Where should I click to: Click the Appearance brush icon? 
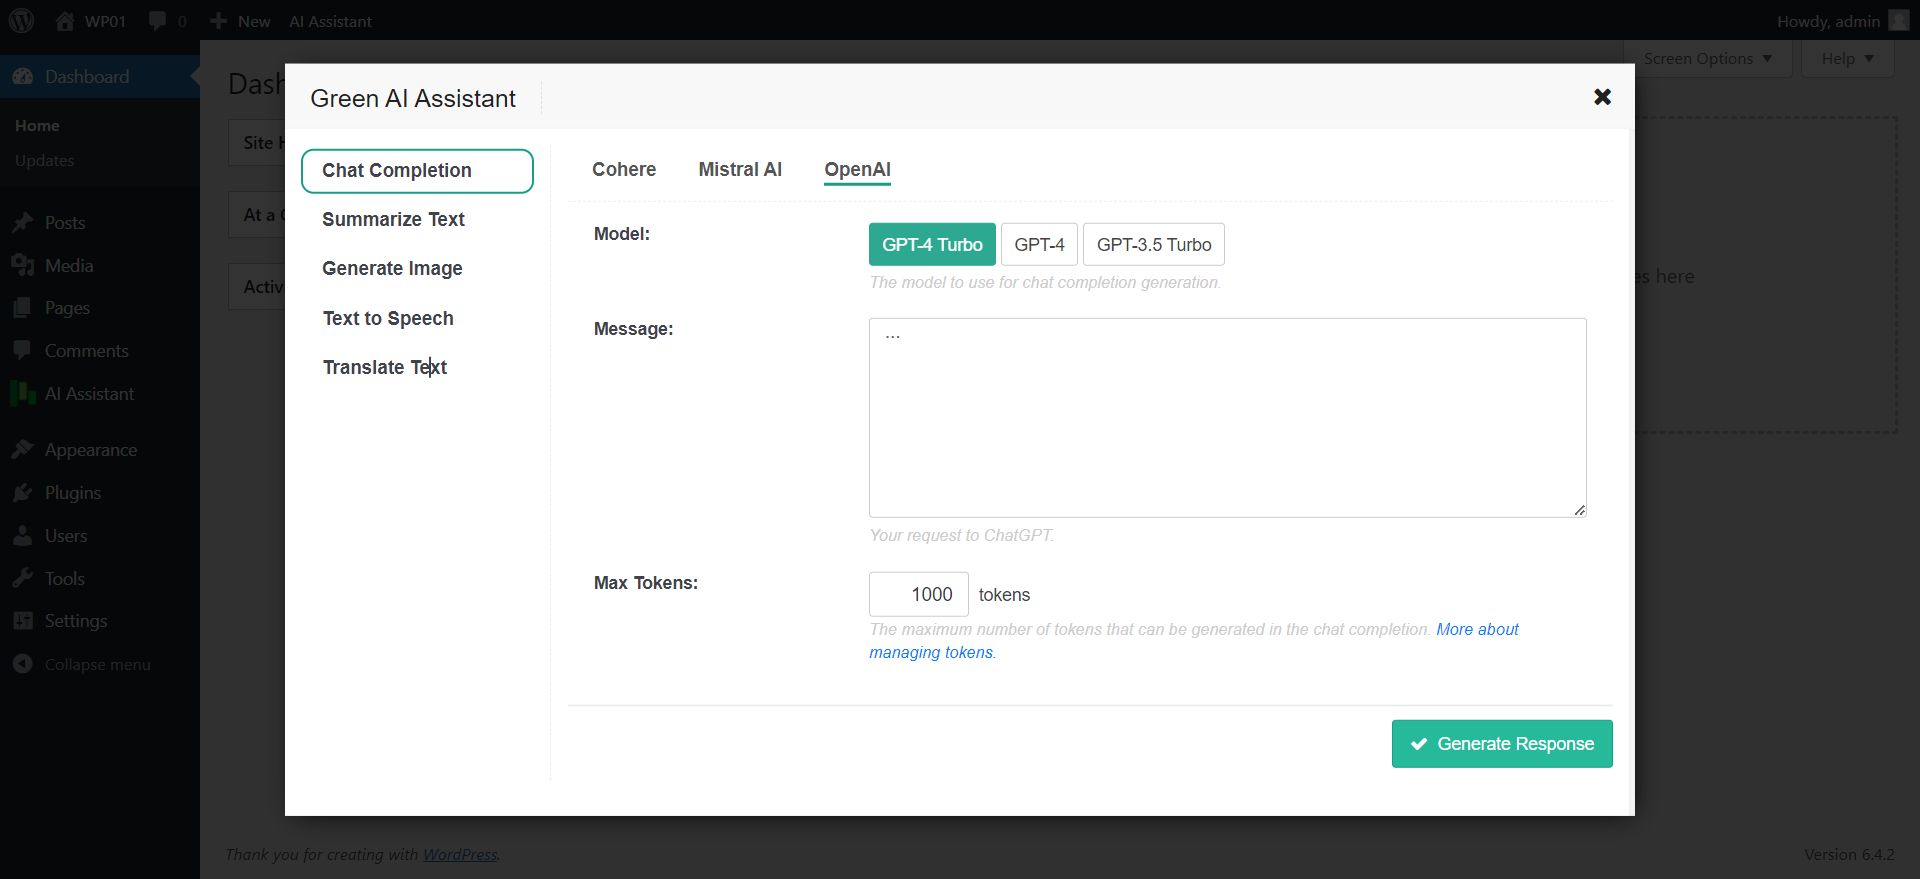[x=23, y=450]
